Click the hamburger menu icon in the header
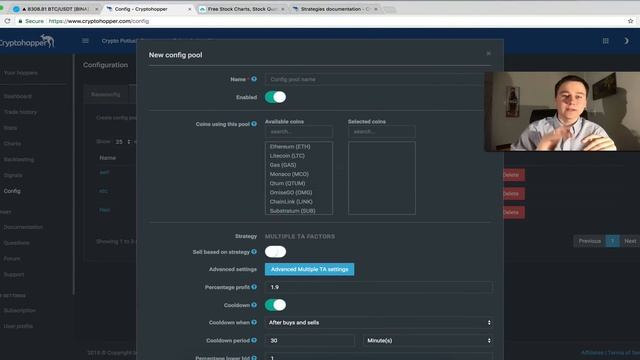The image size is (640, 360). coord(85,41)
